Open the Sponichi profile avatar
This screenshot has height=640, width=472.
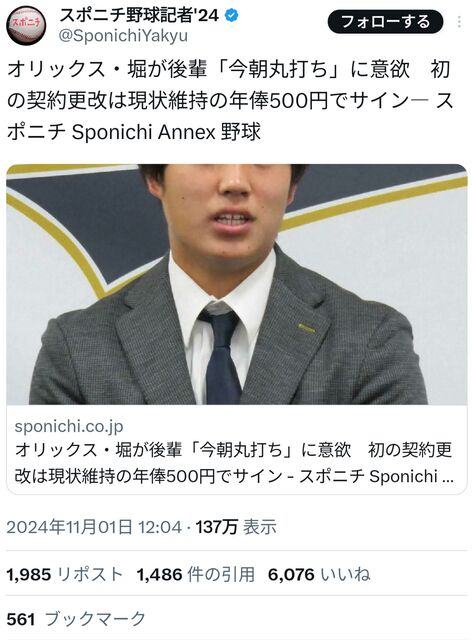[26, 26]
